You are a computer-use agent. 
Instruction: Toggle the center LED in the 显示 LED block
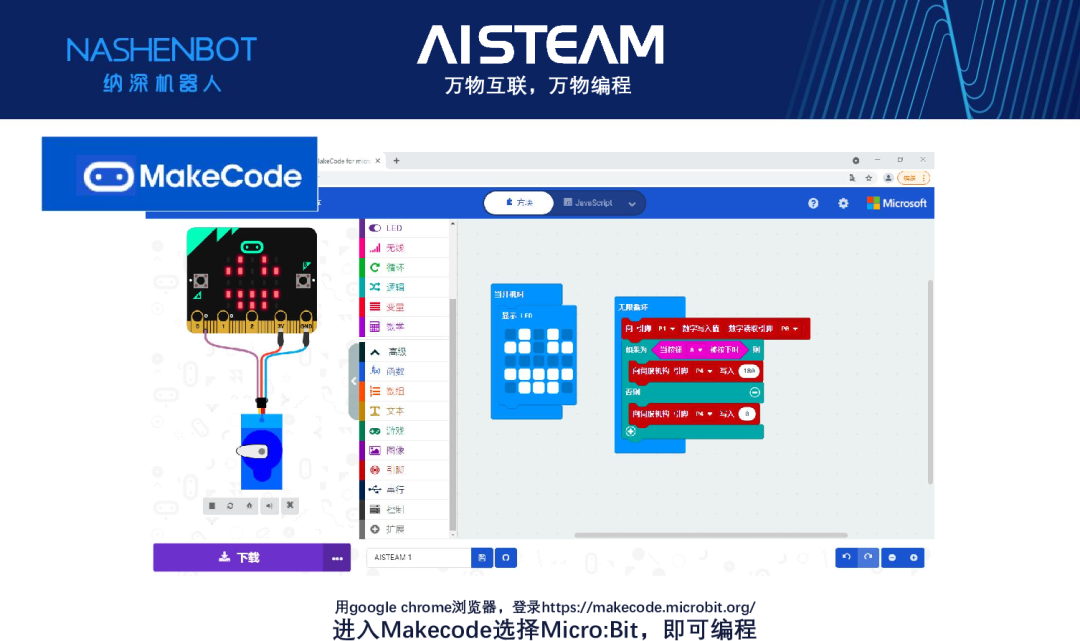point(539,361)
